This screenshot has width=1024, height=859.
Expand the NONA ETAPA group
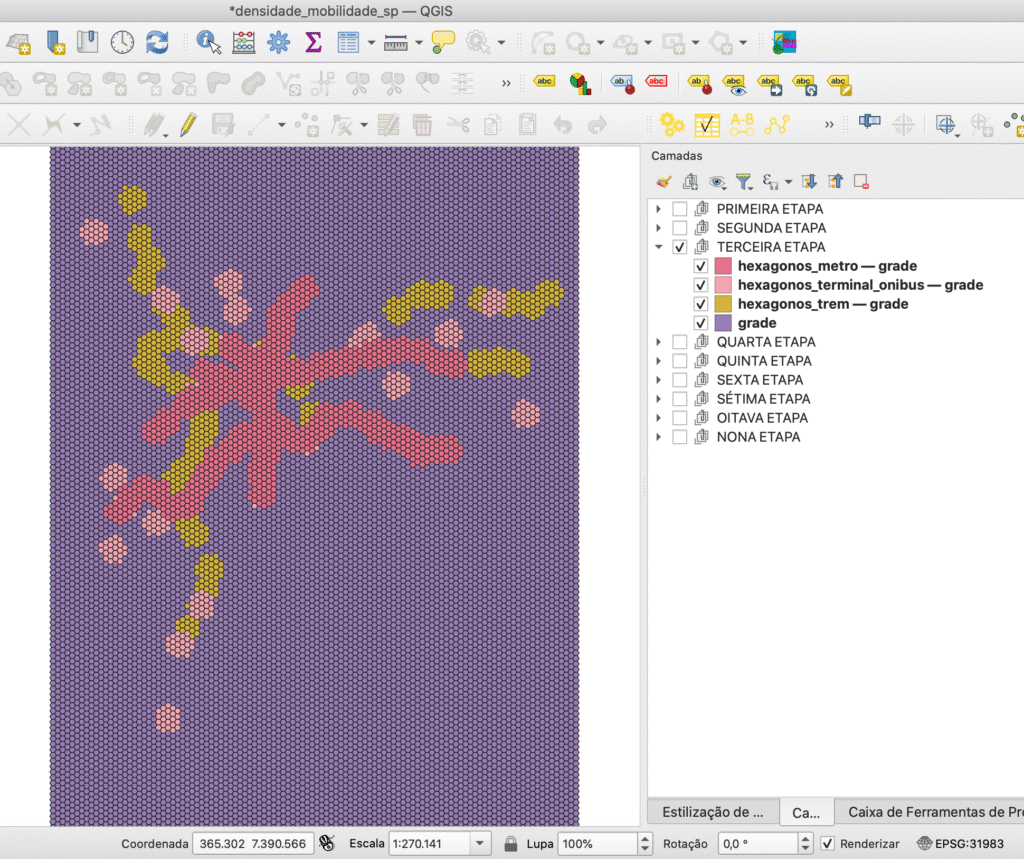click(x=658, y=436)
